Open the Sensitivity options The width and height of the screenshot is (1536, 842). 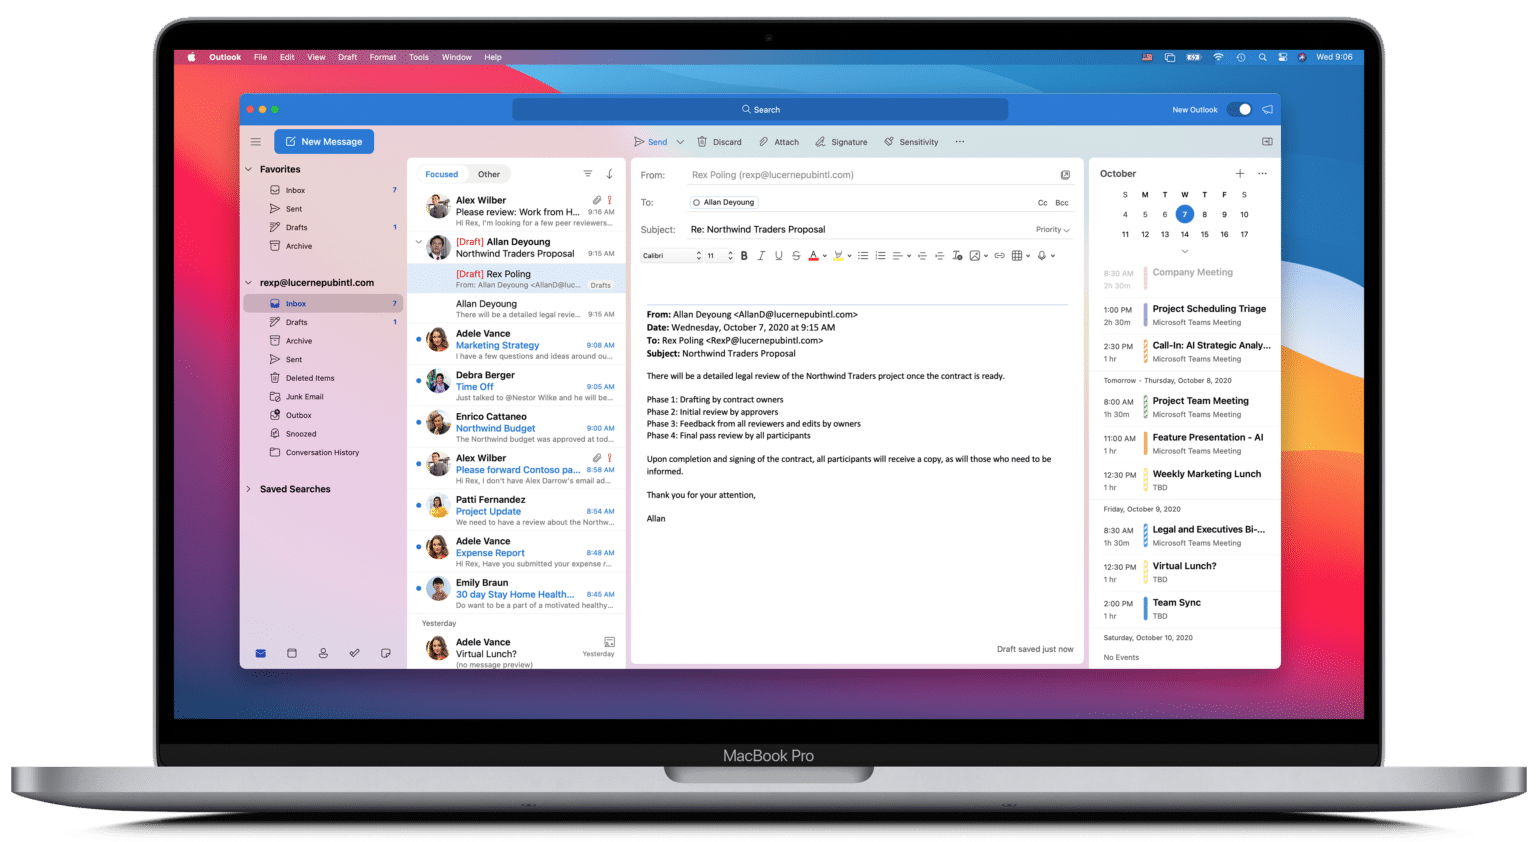[x=911, y=142]
